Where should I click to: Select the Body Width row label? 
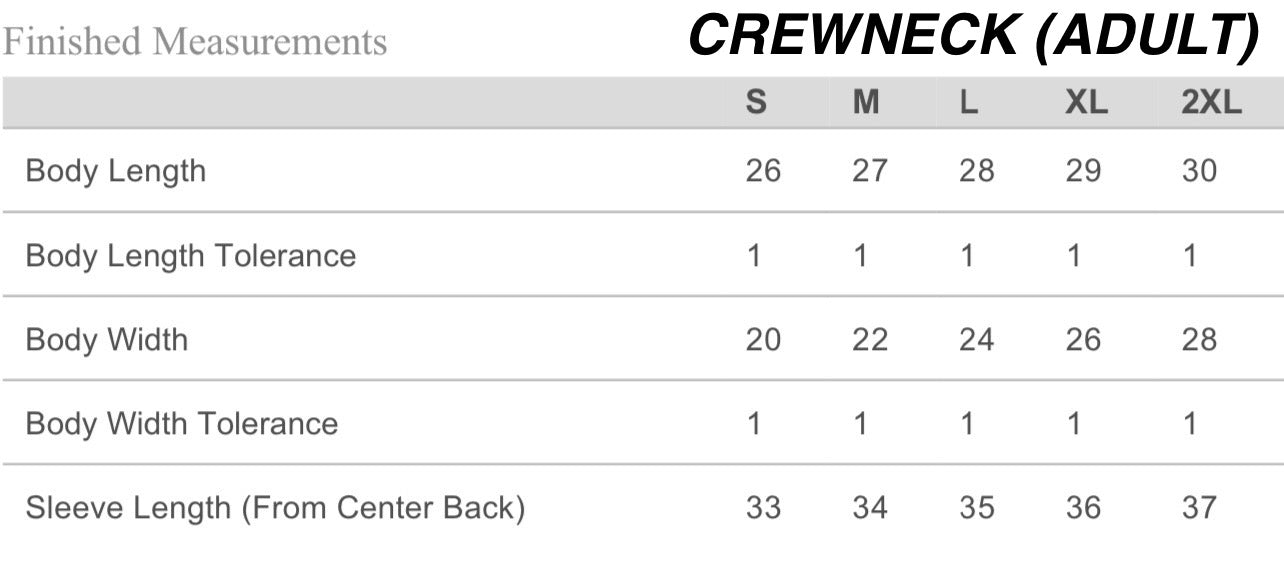point(107,340)
